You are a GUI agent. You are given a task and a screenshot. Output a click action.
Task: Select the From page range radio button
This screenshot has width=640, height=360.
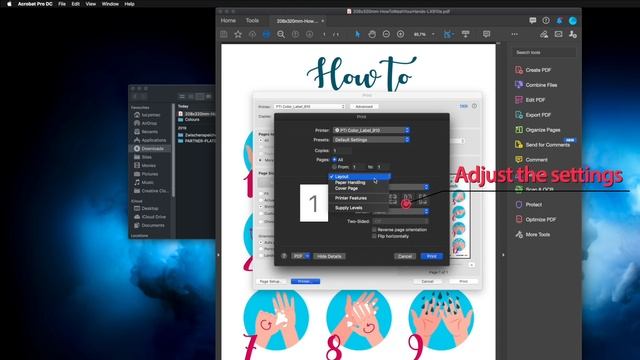(x=334, y=167)
